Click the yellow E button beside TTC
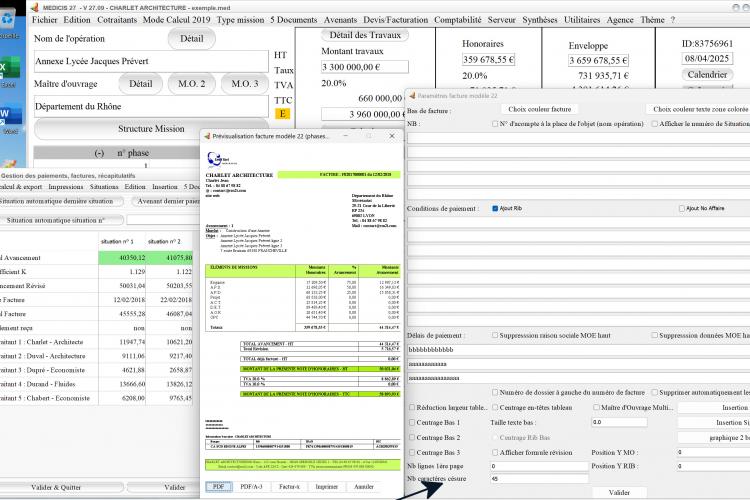Image resolution: width=750 pixels, height=500 pixels. coord(282,114)
